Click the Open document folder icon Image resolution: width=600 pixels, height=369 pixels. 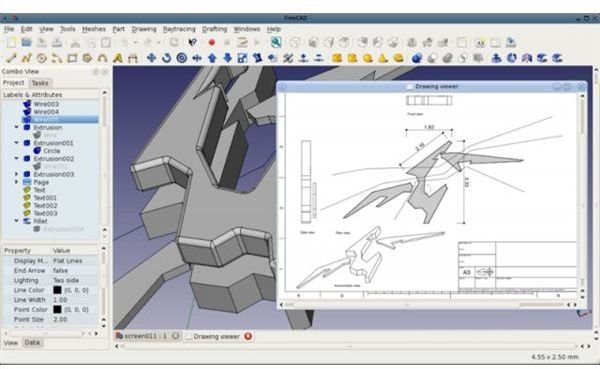pos(26,42)
